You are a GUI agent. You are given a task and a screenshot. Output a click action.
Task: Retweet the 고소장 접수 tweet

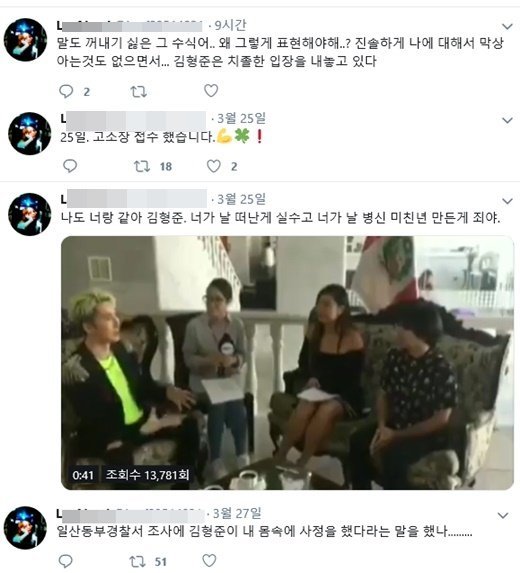(x=142, y=167)
